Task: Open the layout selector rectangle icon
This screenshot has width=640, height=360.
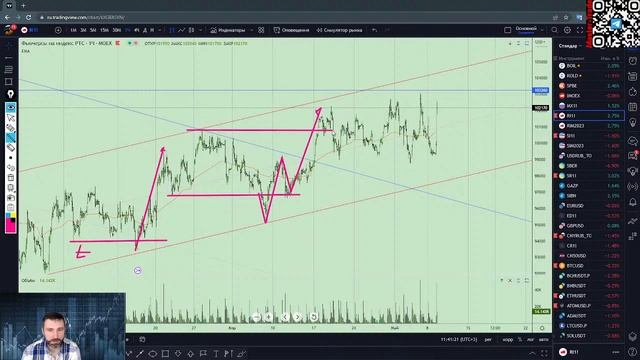Action: coord(507,30)
